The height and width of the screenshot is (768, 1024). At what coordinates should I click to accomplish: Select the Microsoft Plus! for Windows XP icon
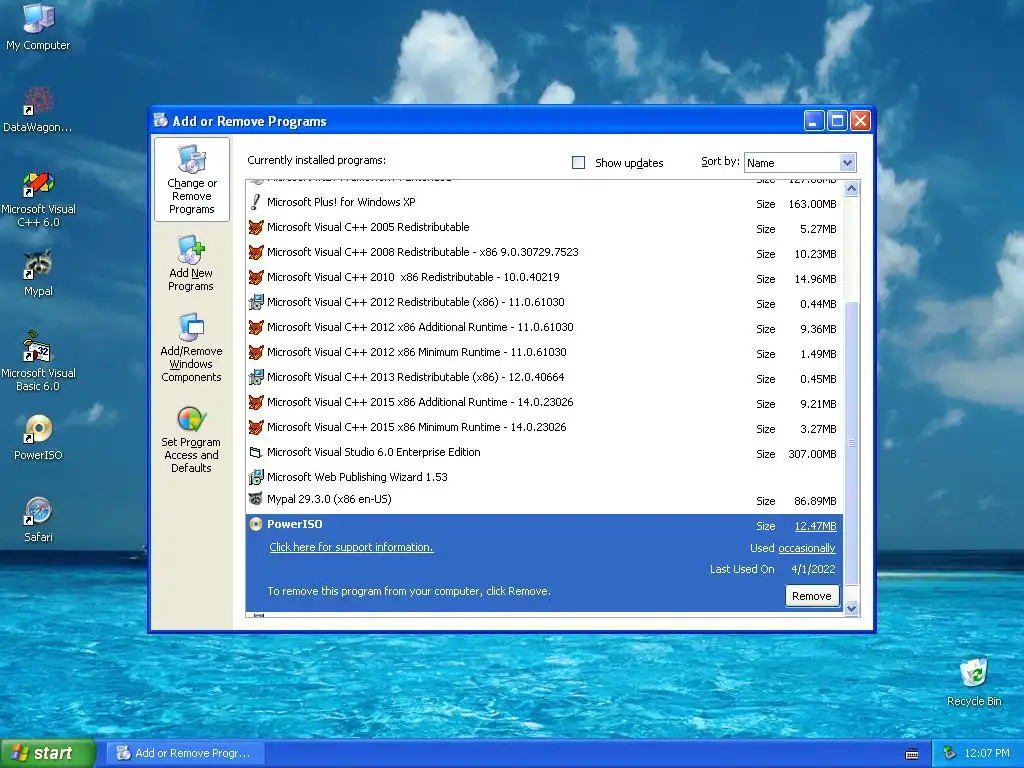coord(256,202)
